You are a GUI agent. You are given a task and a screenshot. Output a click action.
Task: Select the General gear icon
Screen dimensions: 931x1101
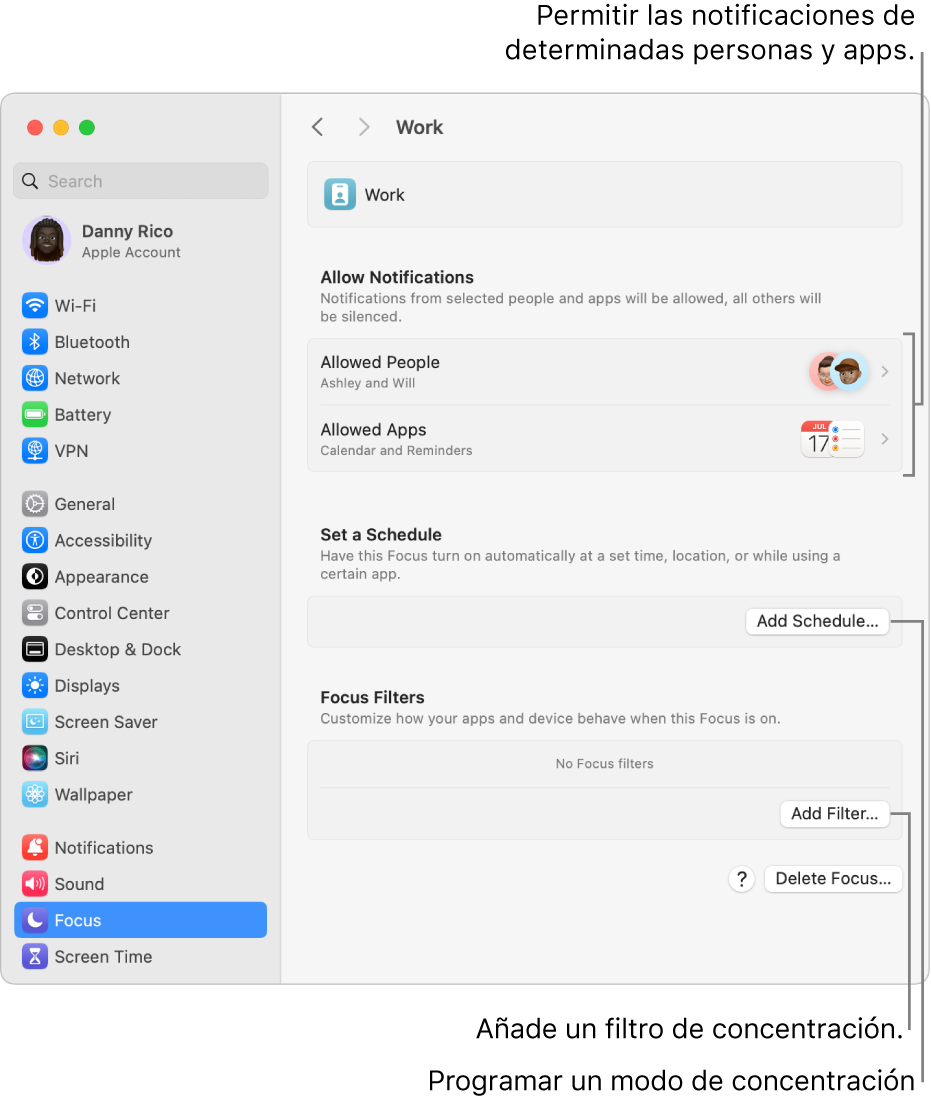click(x=34, y=504)
